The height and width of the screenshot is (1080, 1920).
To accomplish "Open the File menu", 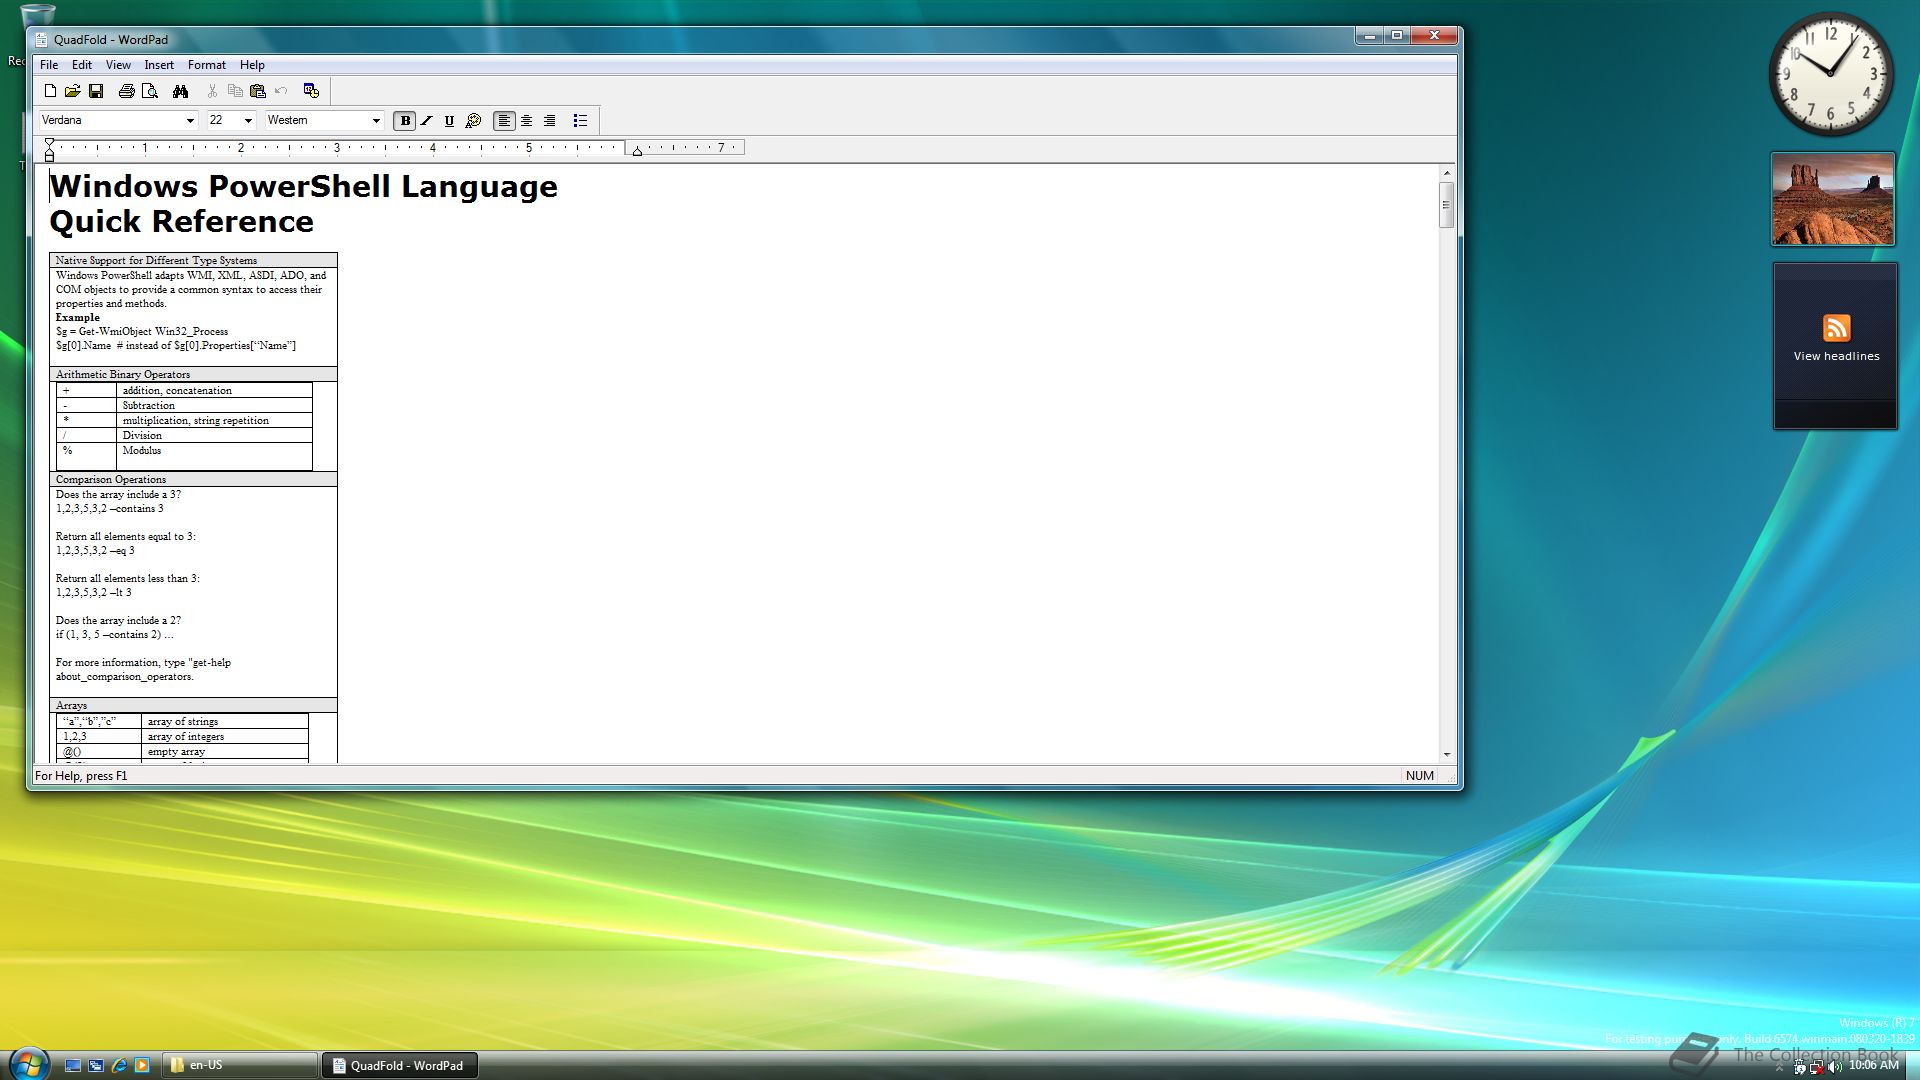I will click(49, 65).
